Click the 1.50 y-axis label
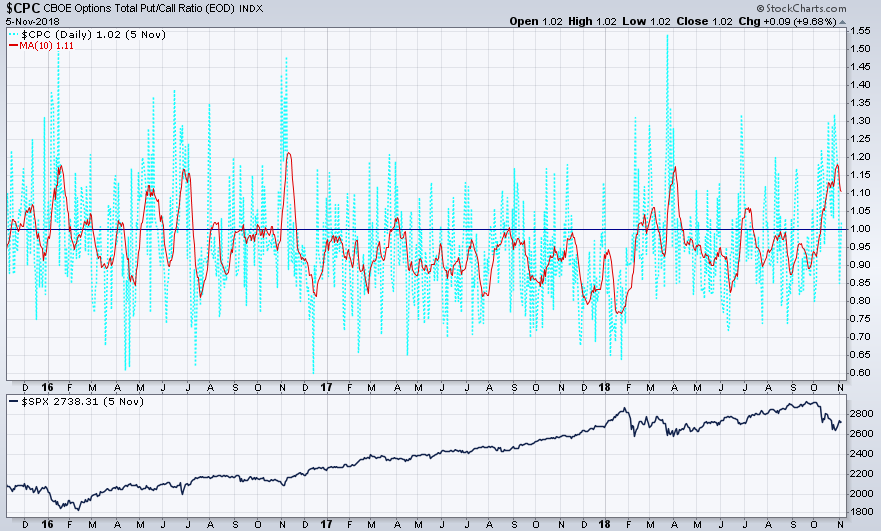This screenshot has height=531, width=881. [x=860, y=49]
